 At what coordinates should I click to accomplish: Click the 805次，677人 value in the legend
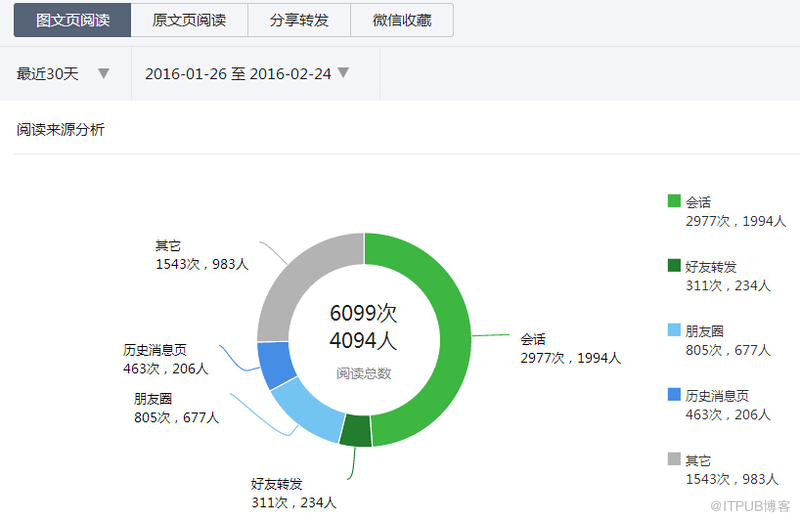point(728,351)
